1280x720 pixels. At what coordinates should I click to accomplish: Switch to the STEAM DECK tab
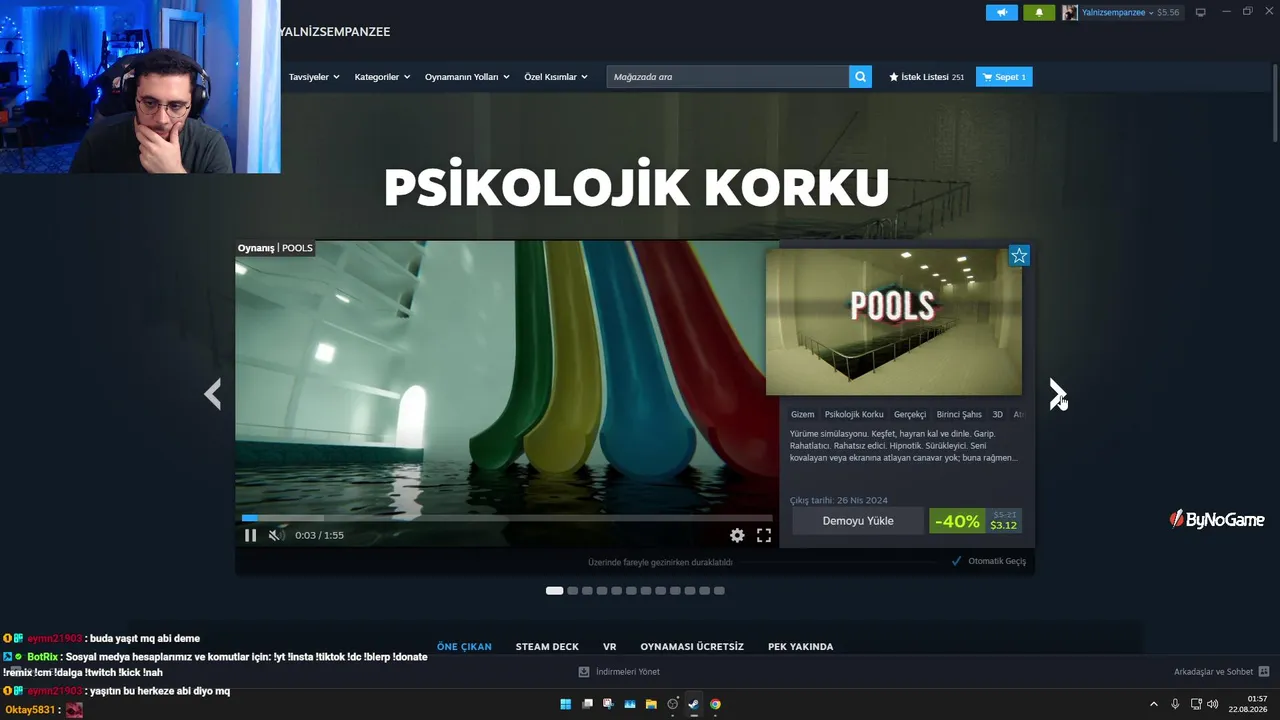tap(547, 647)
